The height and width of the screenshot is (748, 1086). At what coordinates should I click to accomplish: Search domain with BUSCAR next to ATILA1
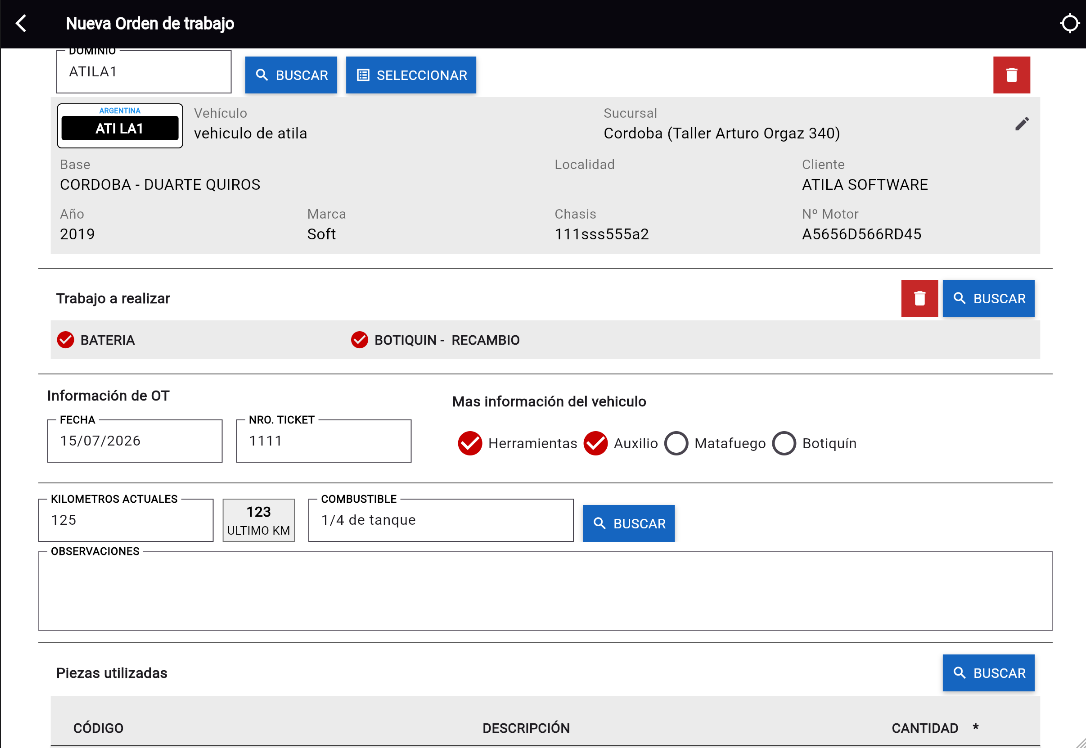coord(291,75)
